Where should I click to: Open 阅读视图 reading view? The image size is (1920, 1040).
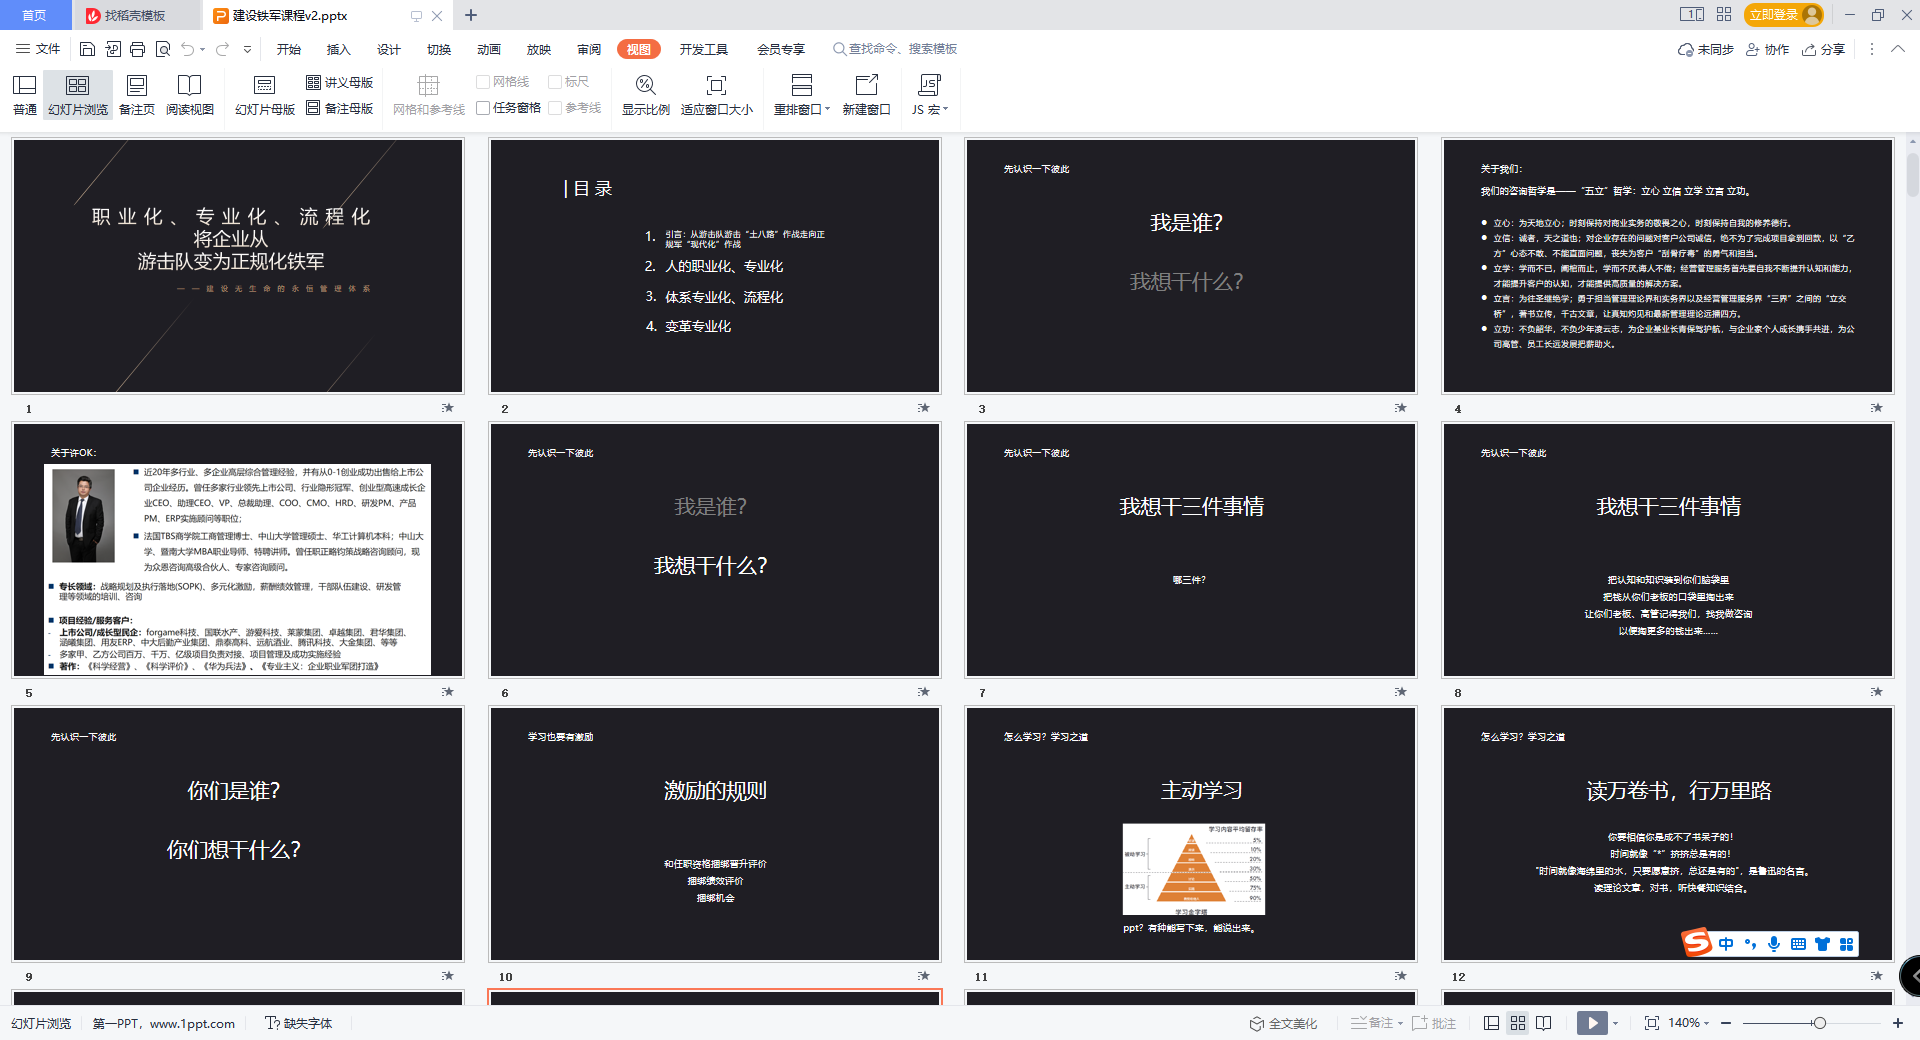189,95
